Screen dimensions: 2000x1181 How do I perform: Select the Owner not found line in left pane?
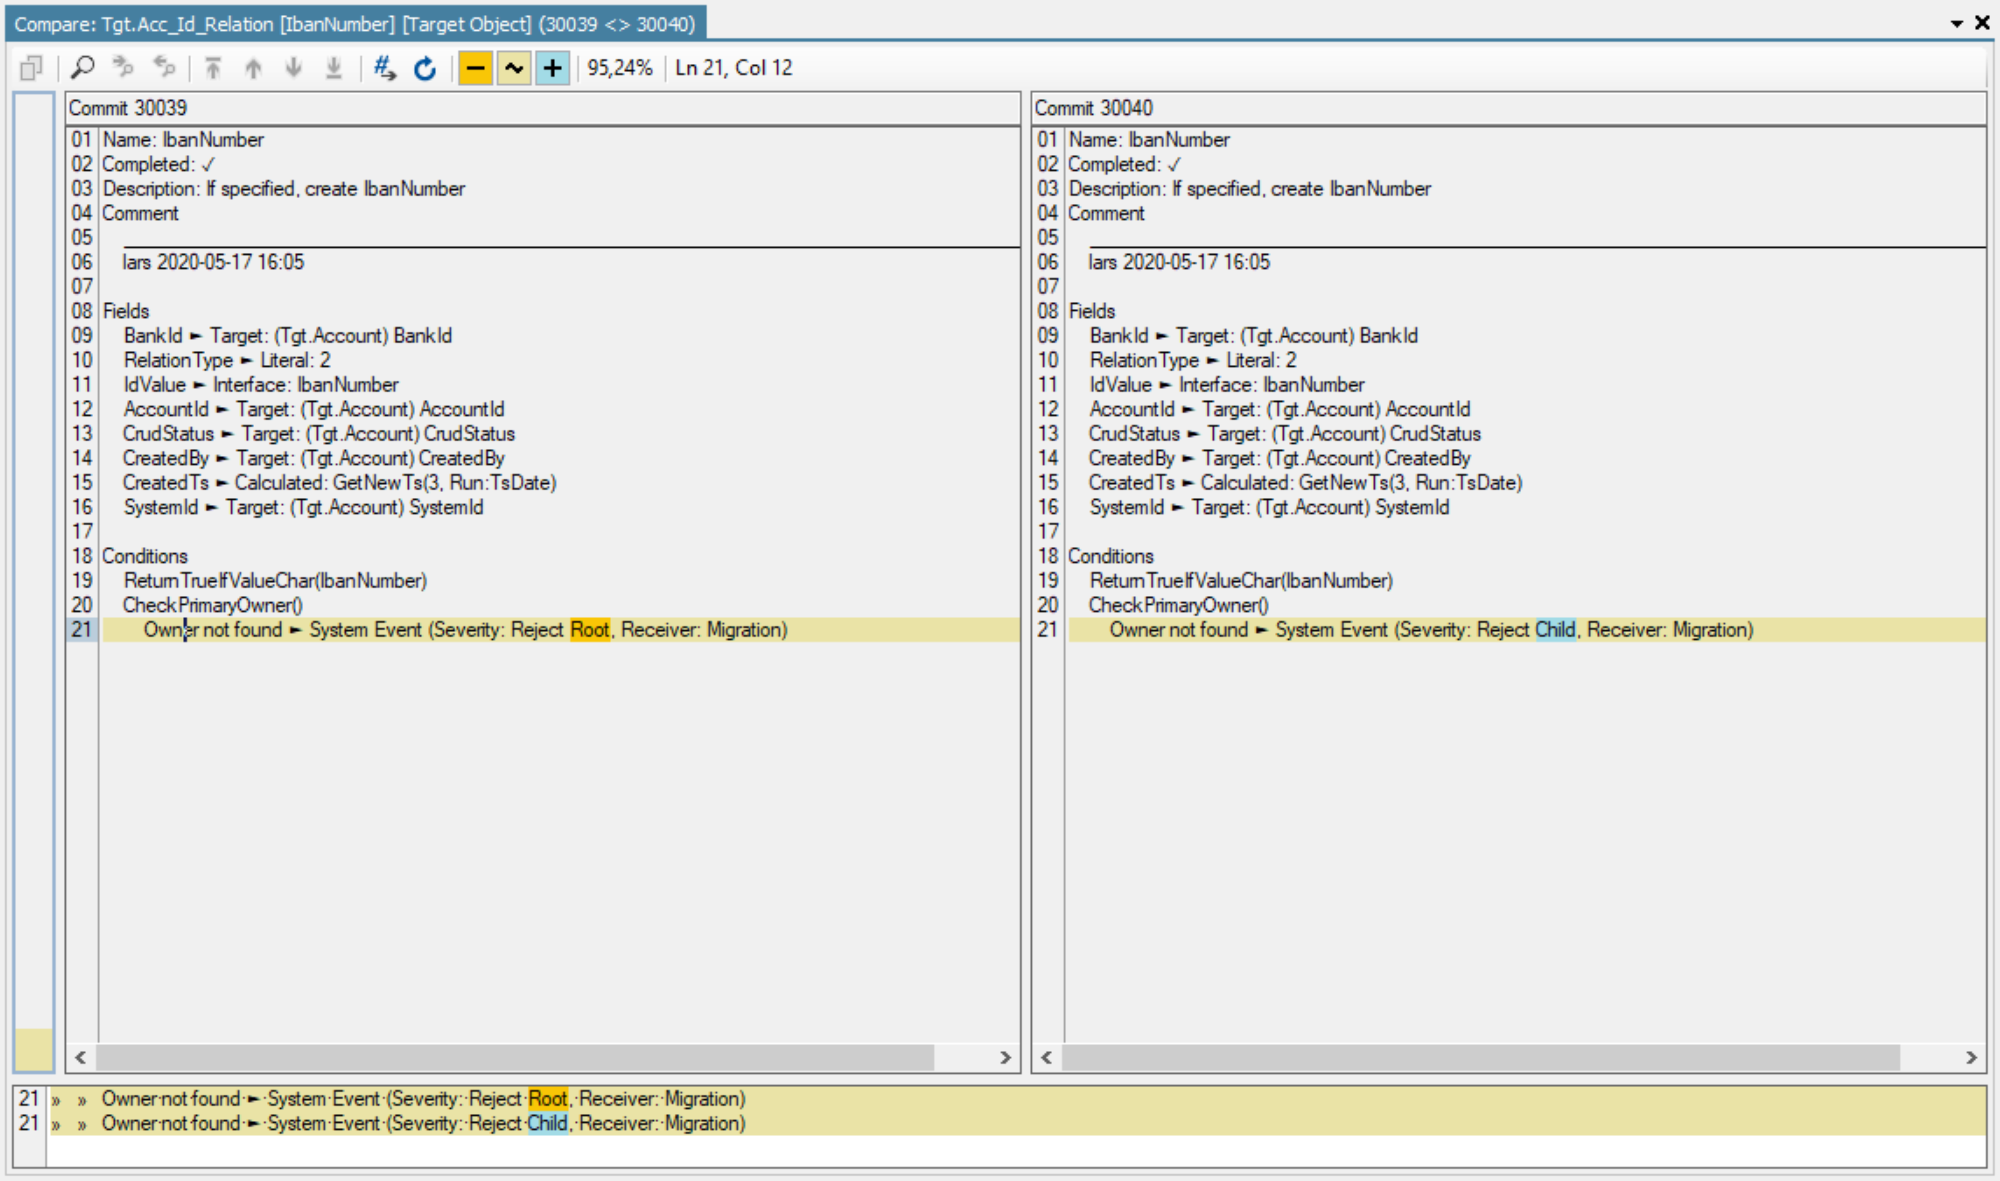pos(465,630)
